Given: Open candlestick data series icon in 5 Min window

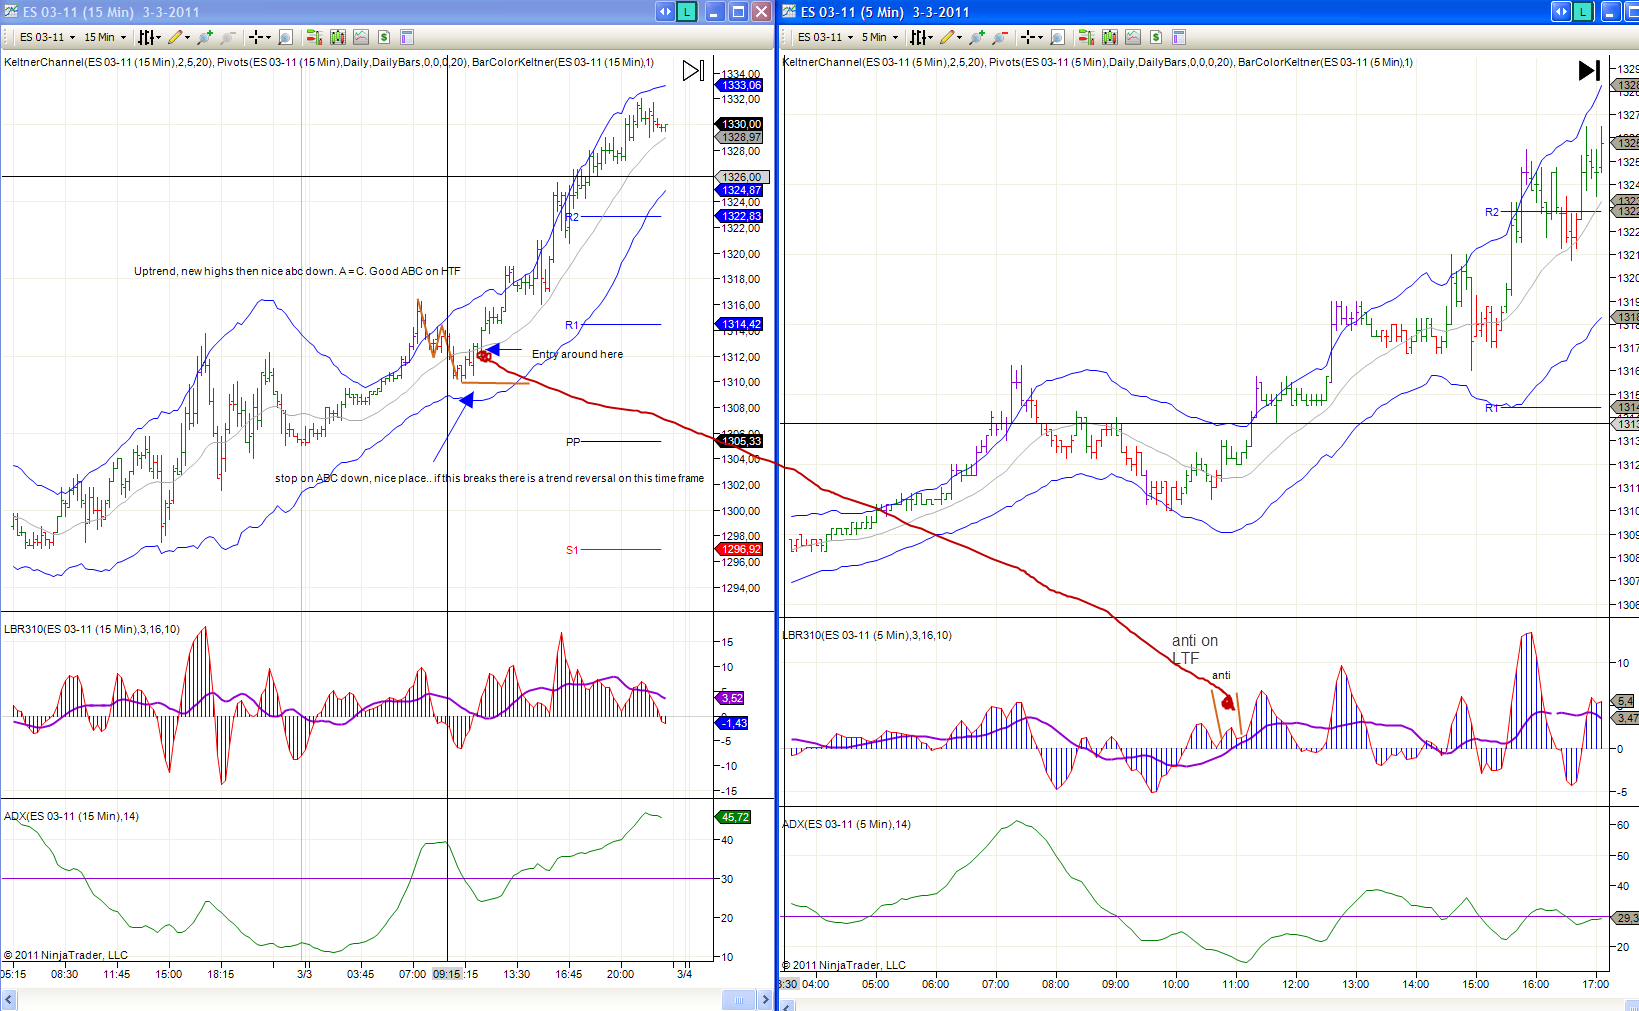Looking at the screenshot, I should [x=1110, y=37].
